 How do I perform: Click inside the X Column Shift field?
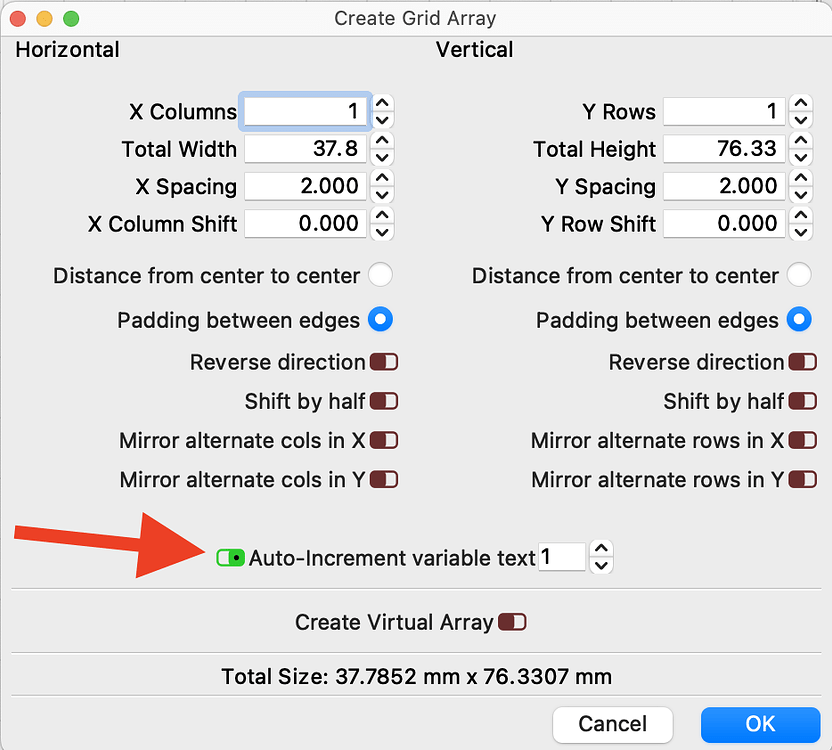click(x=305, y=223)
